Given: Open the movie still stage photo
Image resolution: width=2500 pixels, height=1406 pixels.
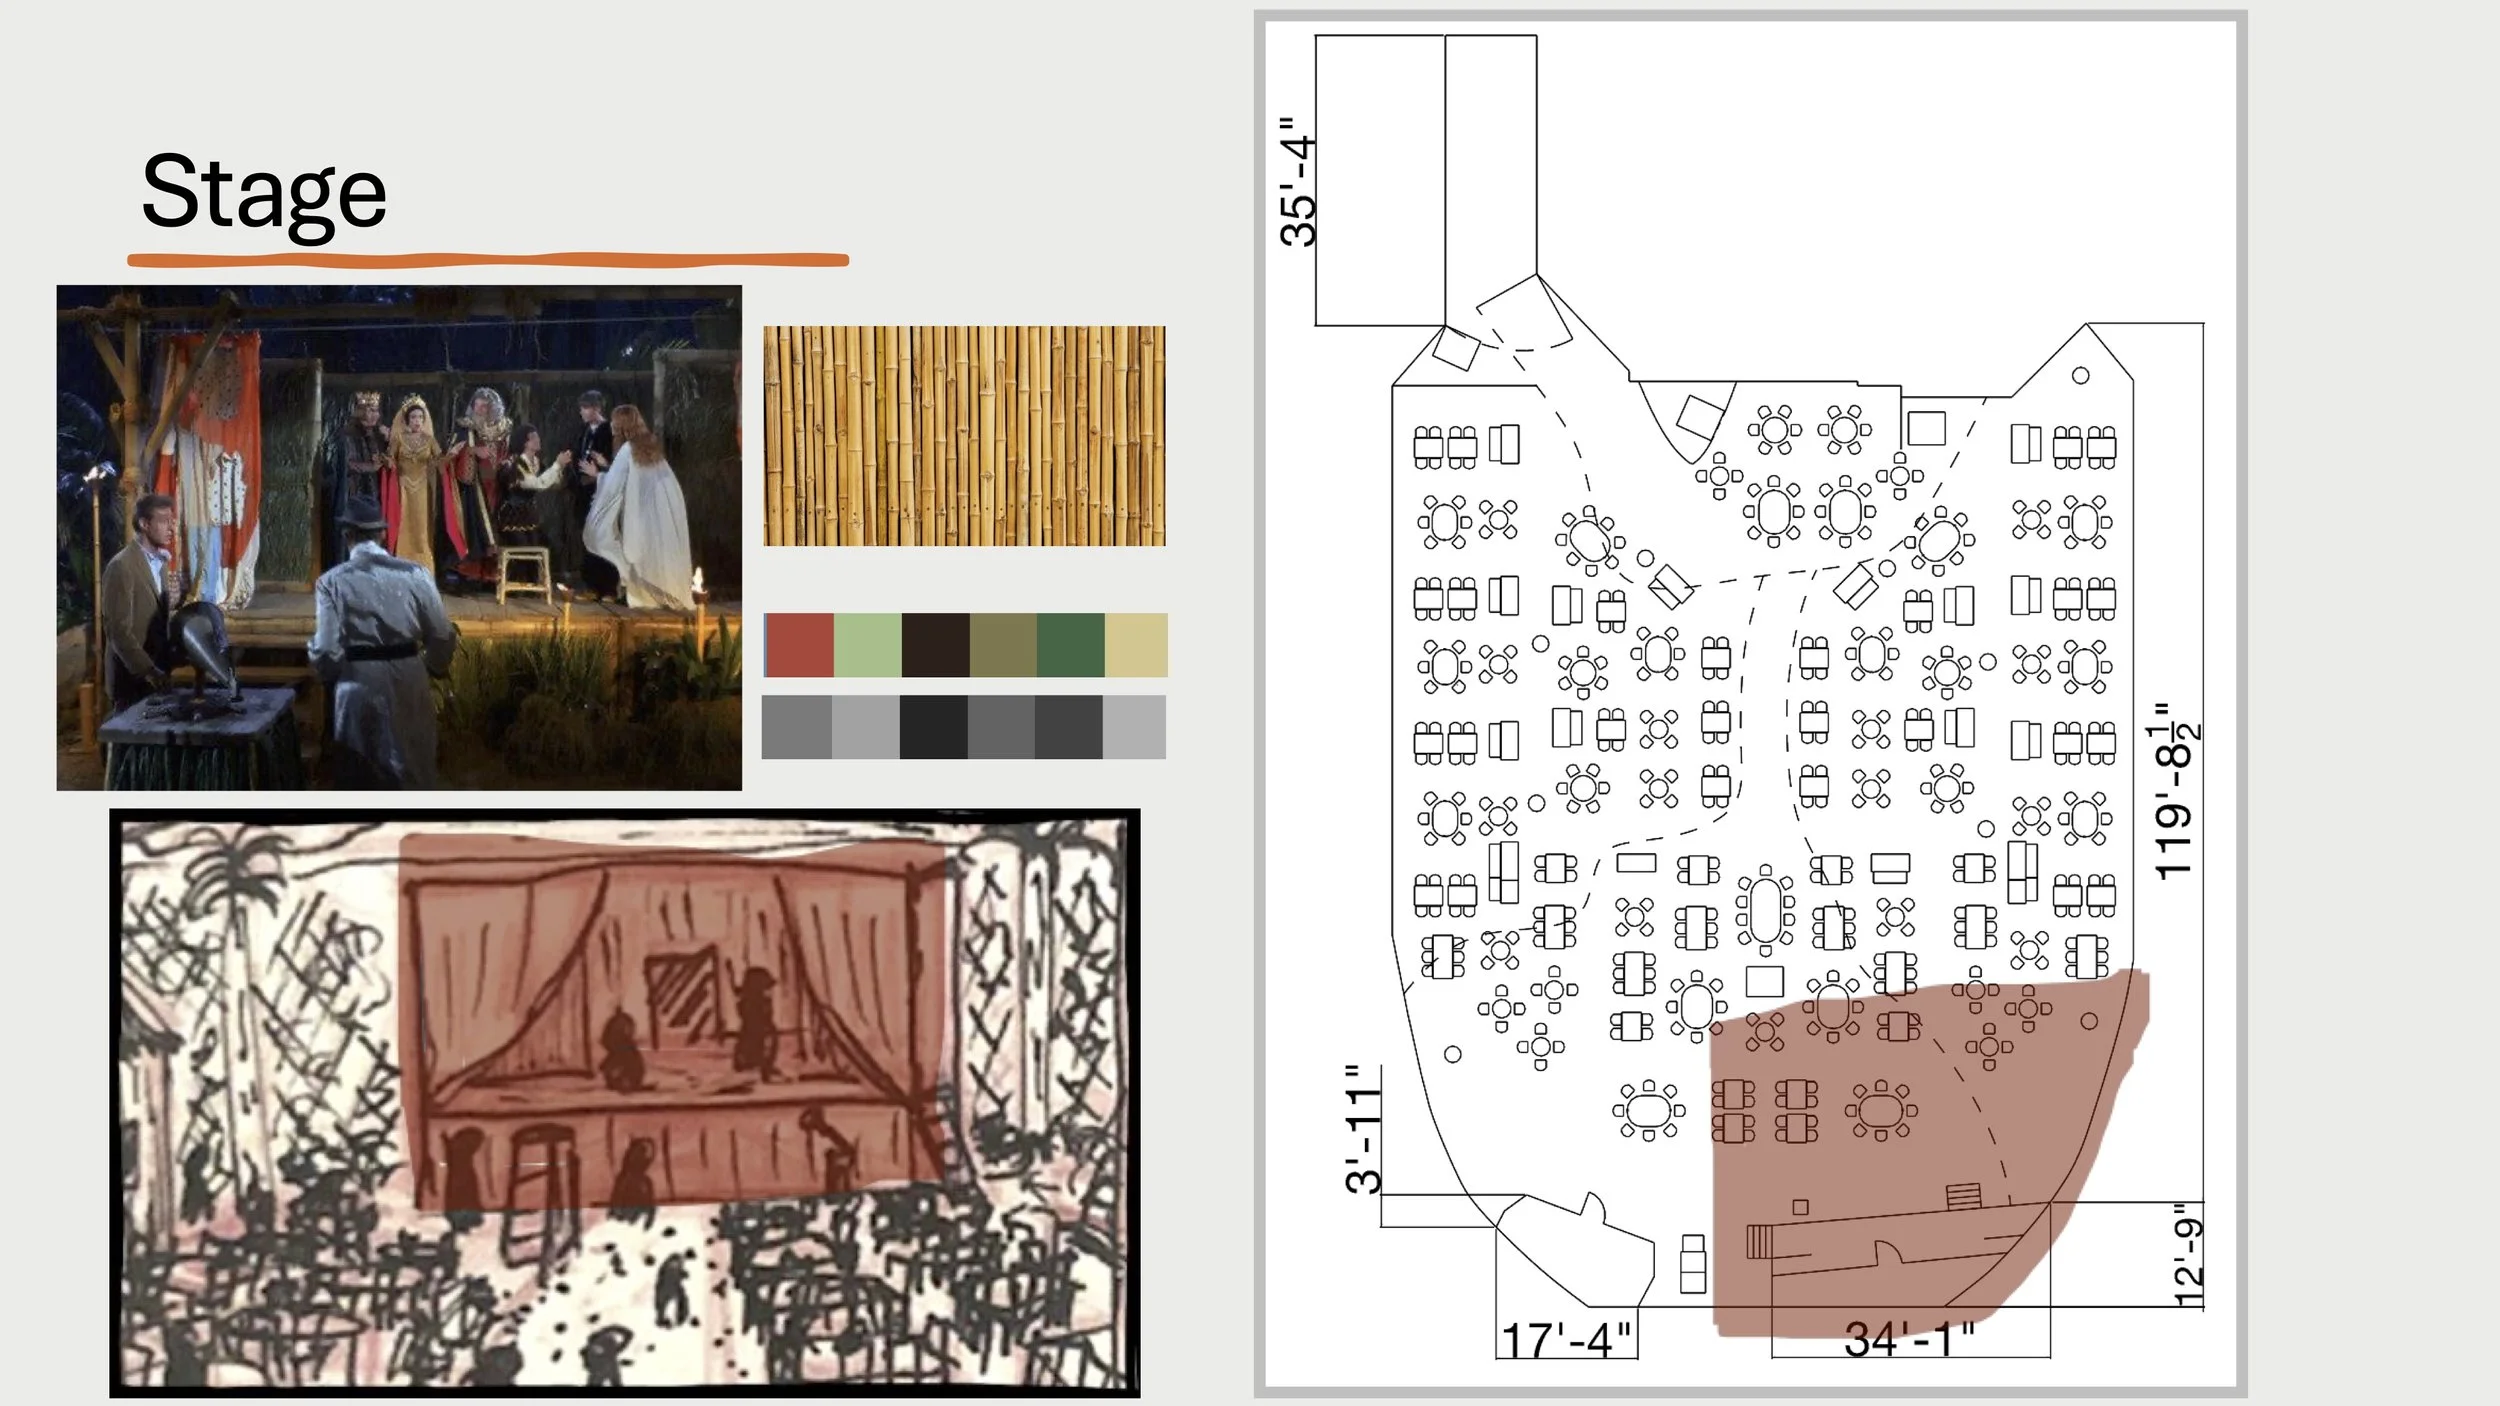Looking at the screenshot, I should pyautogui.click(x=399, y=537).
